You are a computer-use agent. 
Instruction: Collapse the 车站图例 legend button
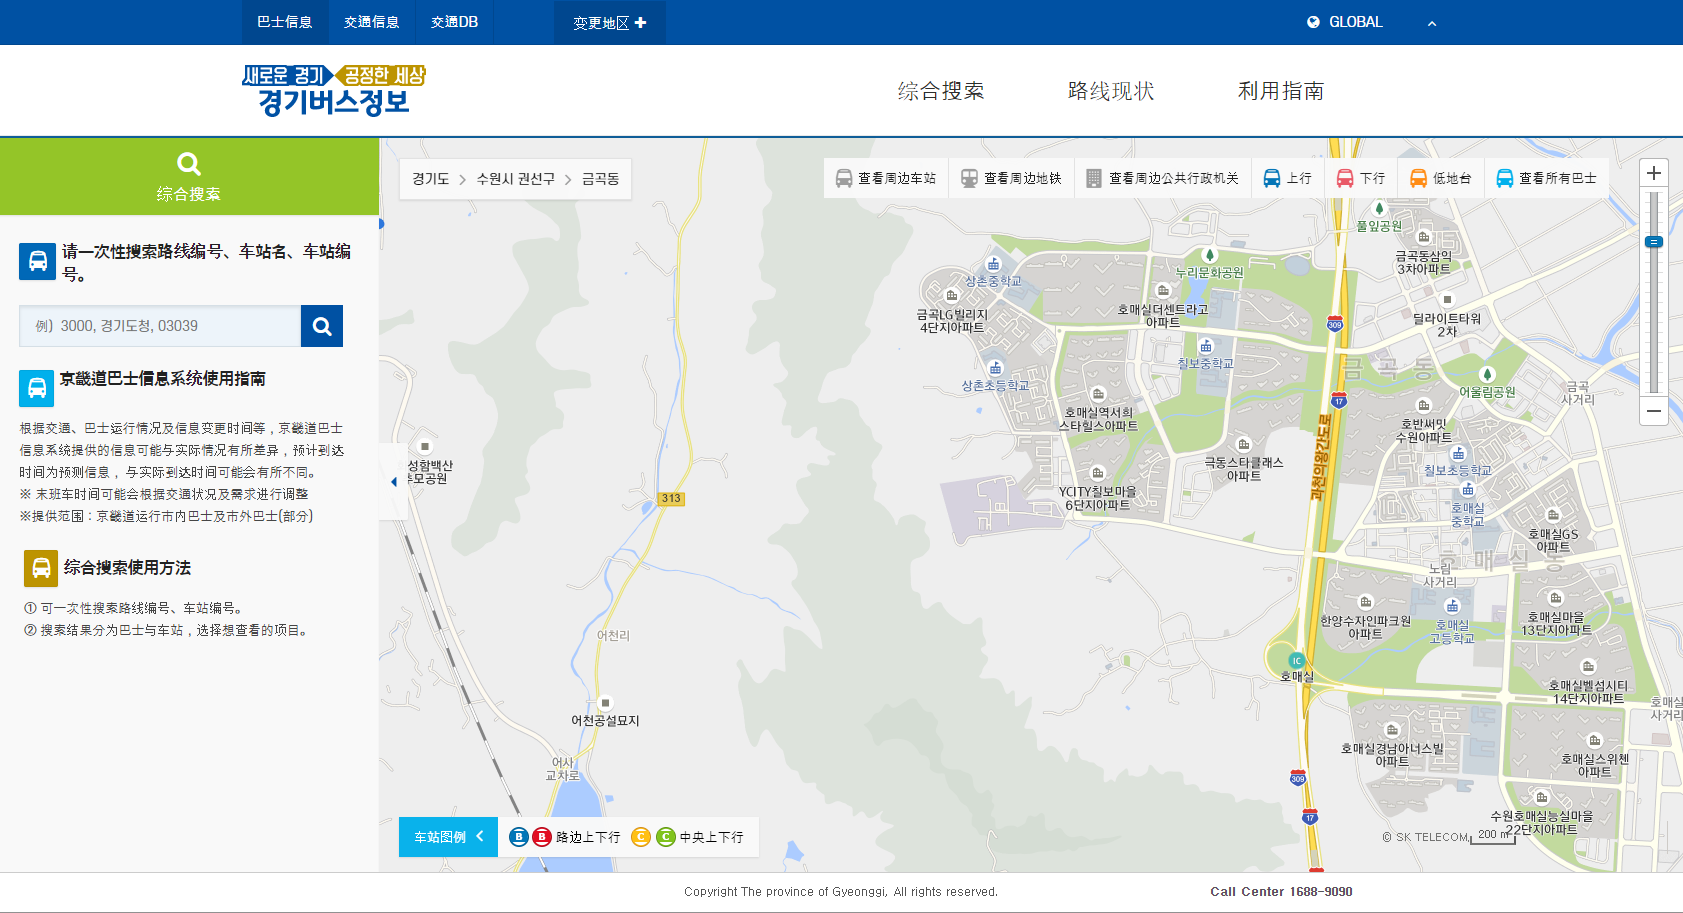coord(448,837)
